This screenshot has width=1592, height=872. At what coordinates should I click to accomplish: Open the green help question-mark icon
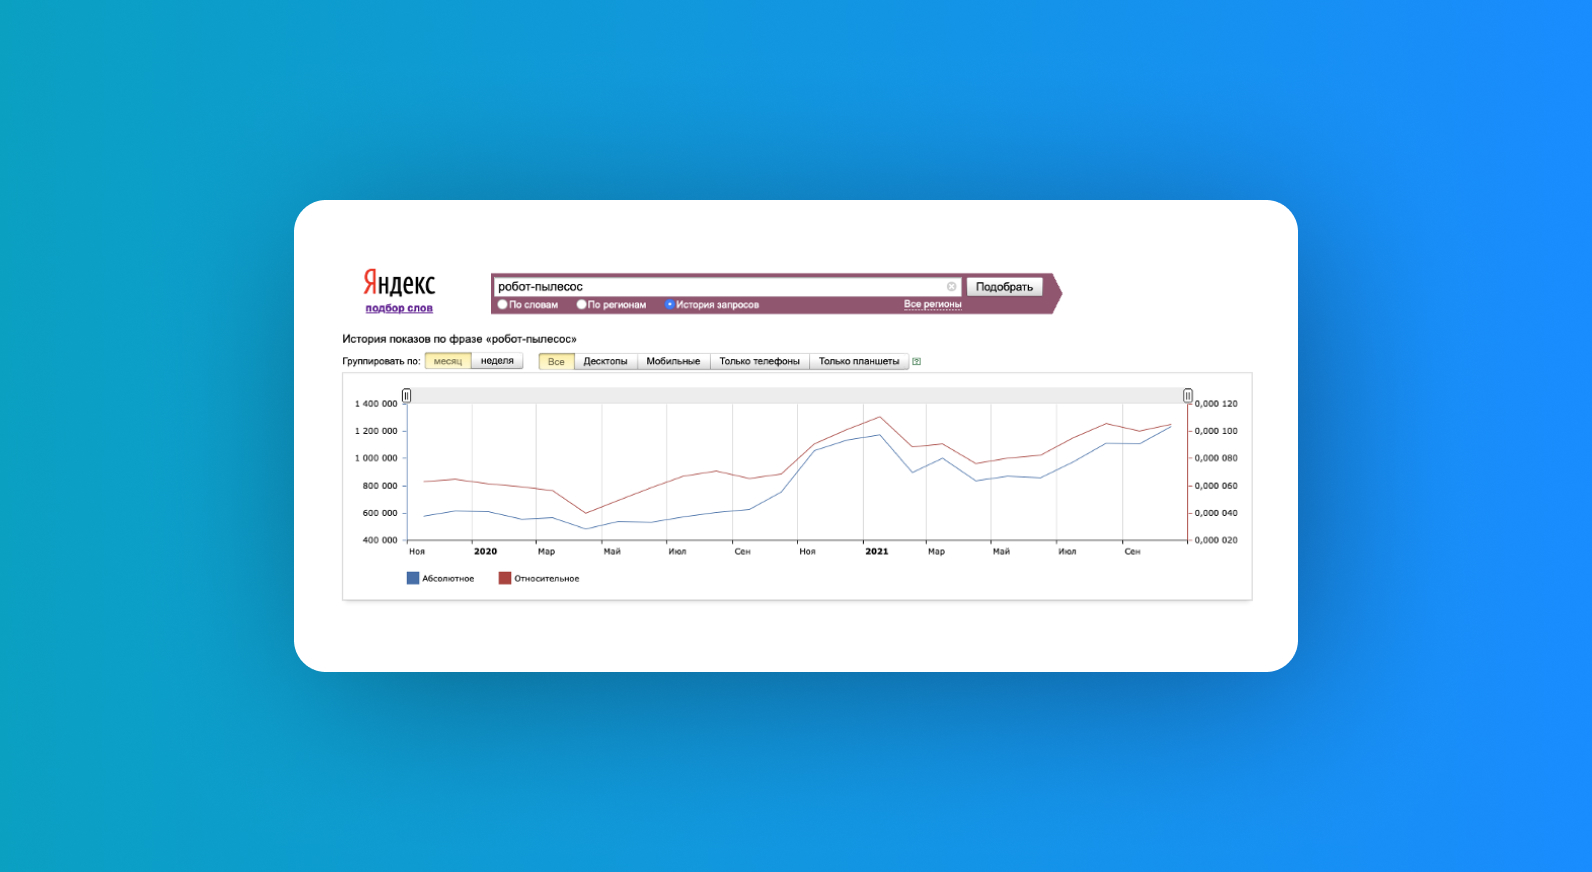[917, 362]
